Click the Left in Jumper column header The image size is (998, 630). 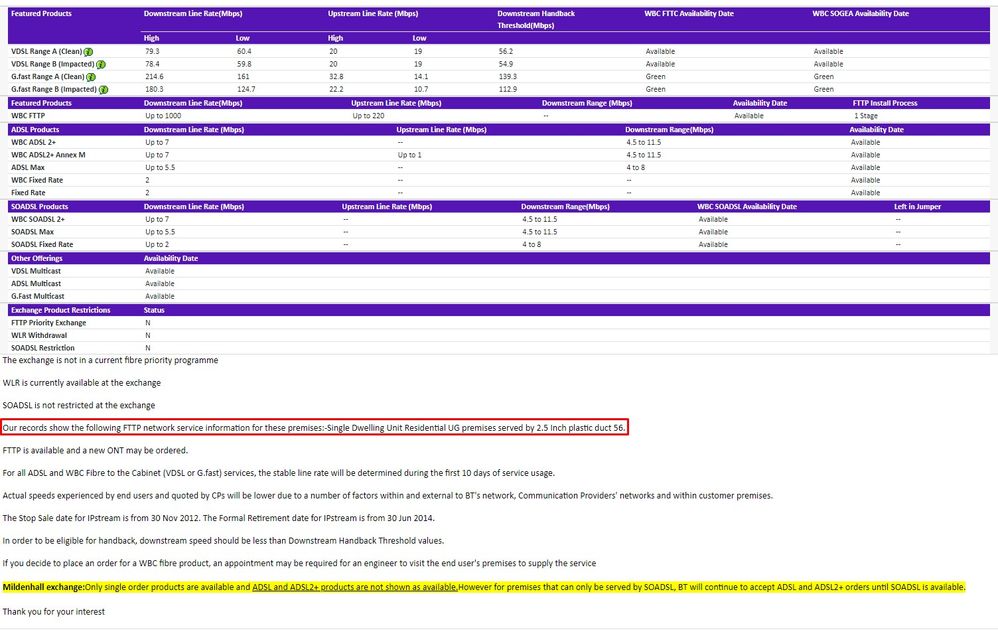(x=917, y=206)
